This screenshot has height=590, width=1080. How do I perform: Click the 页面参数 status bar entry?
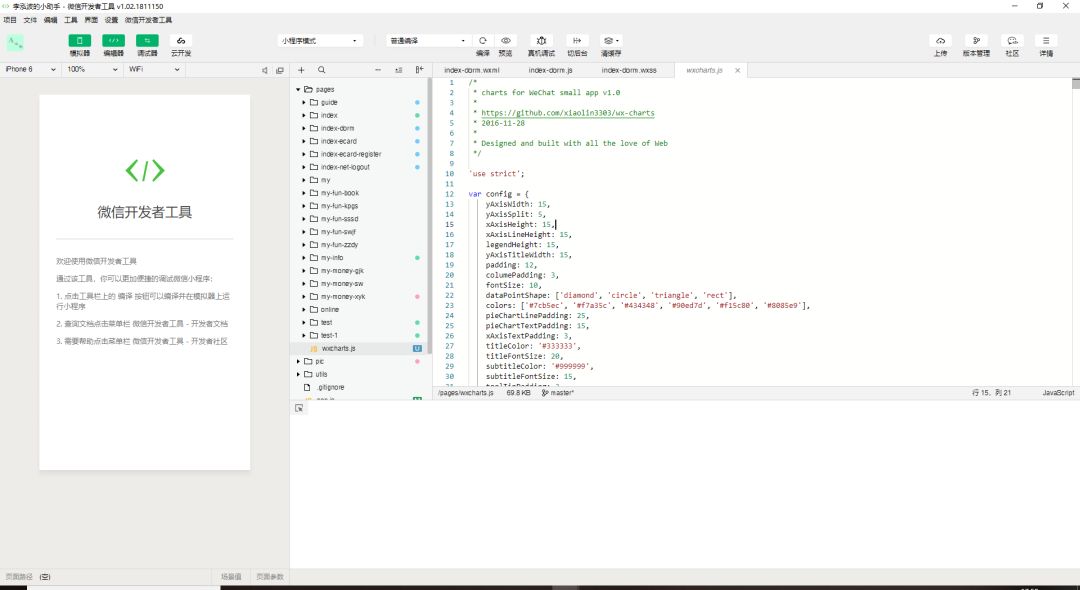(x=269, y=577)
